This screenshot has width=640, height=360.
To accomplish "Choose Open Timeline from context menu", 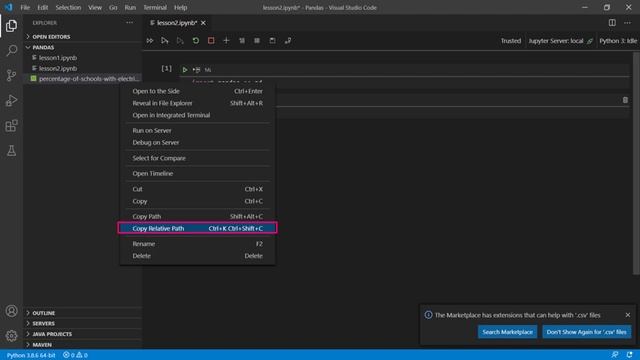I will pyautogui.click(x=197, y=173).
